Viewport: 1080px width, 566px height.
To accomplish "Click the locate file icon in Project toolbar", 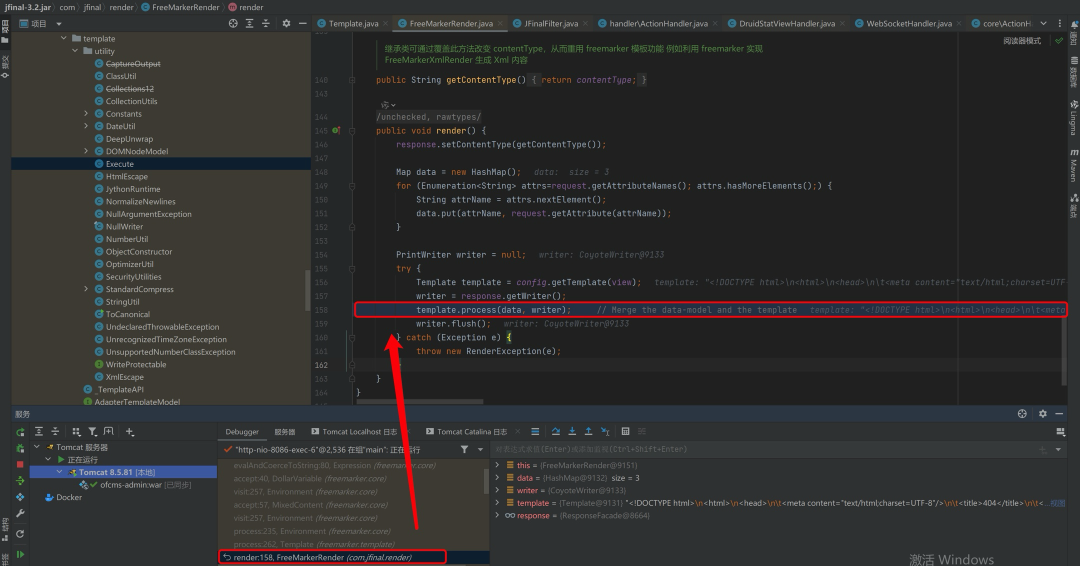I will point(233,23).
